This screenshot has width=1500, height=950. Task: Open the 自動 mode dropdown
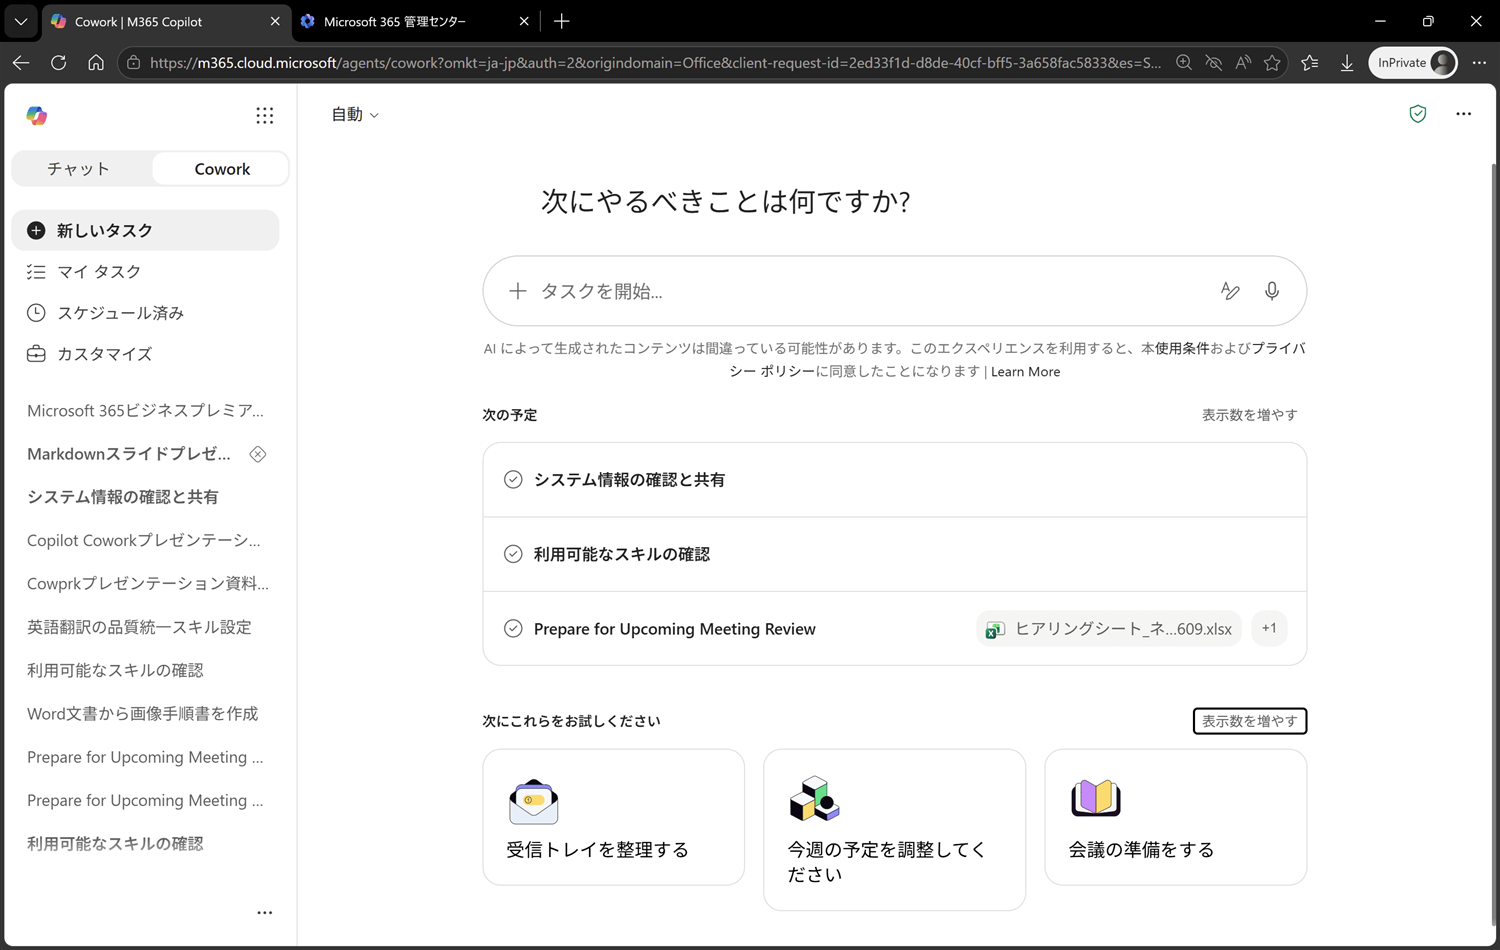click(x=355, y=115)
